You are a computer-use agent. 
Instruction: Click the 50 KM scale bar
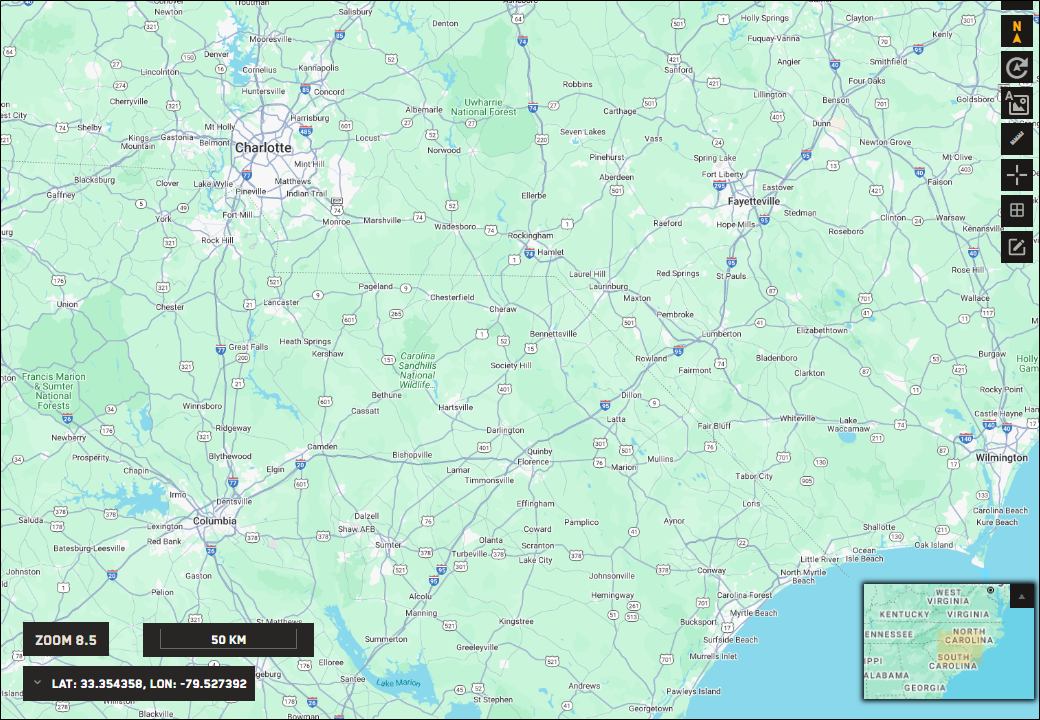[228, 640]
